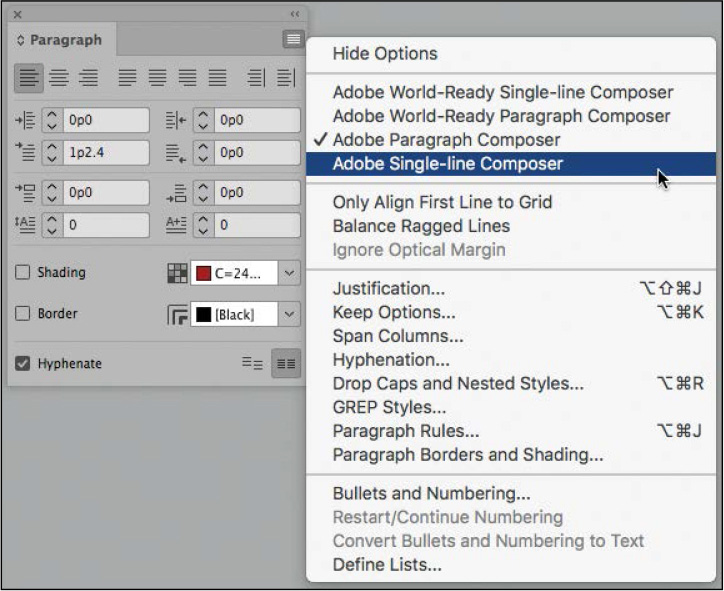The image size is (724, 591).
Task: Select Align left paragraph alignment
Action: click(x=29, y=78)
